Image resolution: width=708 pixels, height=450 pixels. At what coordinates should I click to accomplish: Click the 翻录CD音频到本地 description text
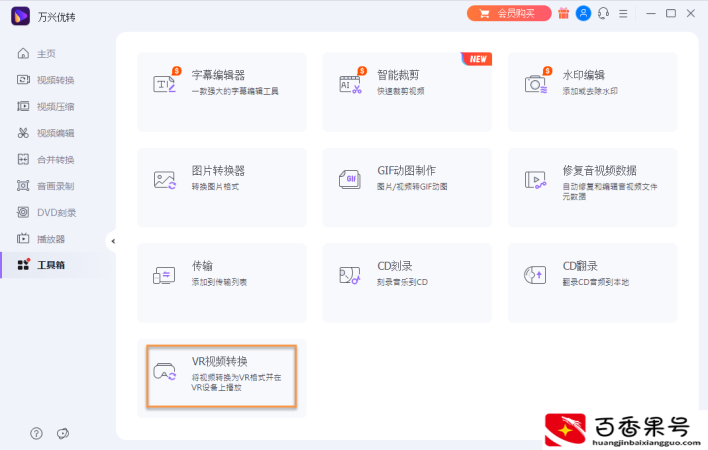[596, 282]
